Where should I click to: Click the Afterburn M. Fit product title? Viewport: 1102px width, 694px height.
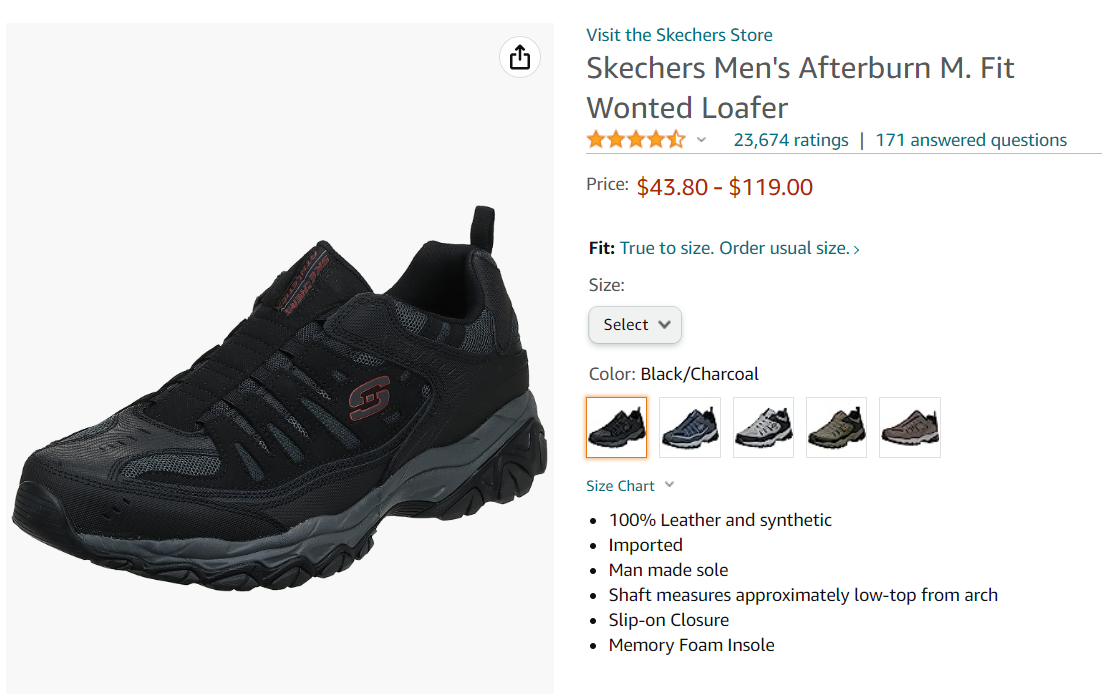pyautogui.click(x=800, y=88)
